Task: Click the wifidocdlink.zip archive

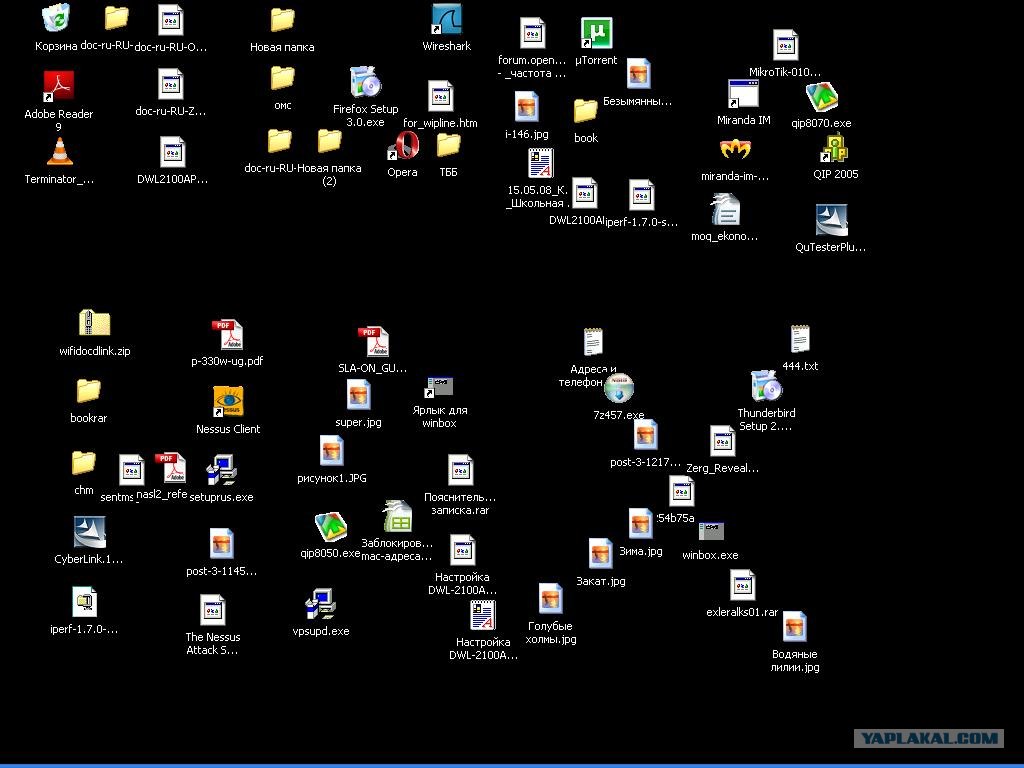Action: 95,324
